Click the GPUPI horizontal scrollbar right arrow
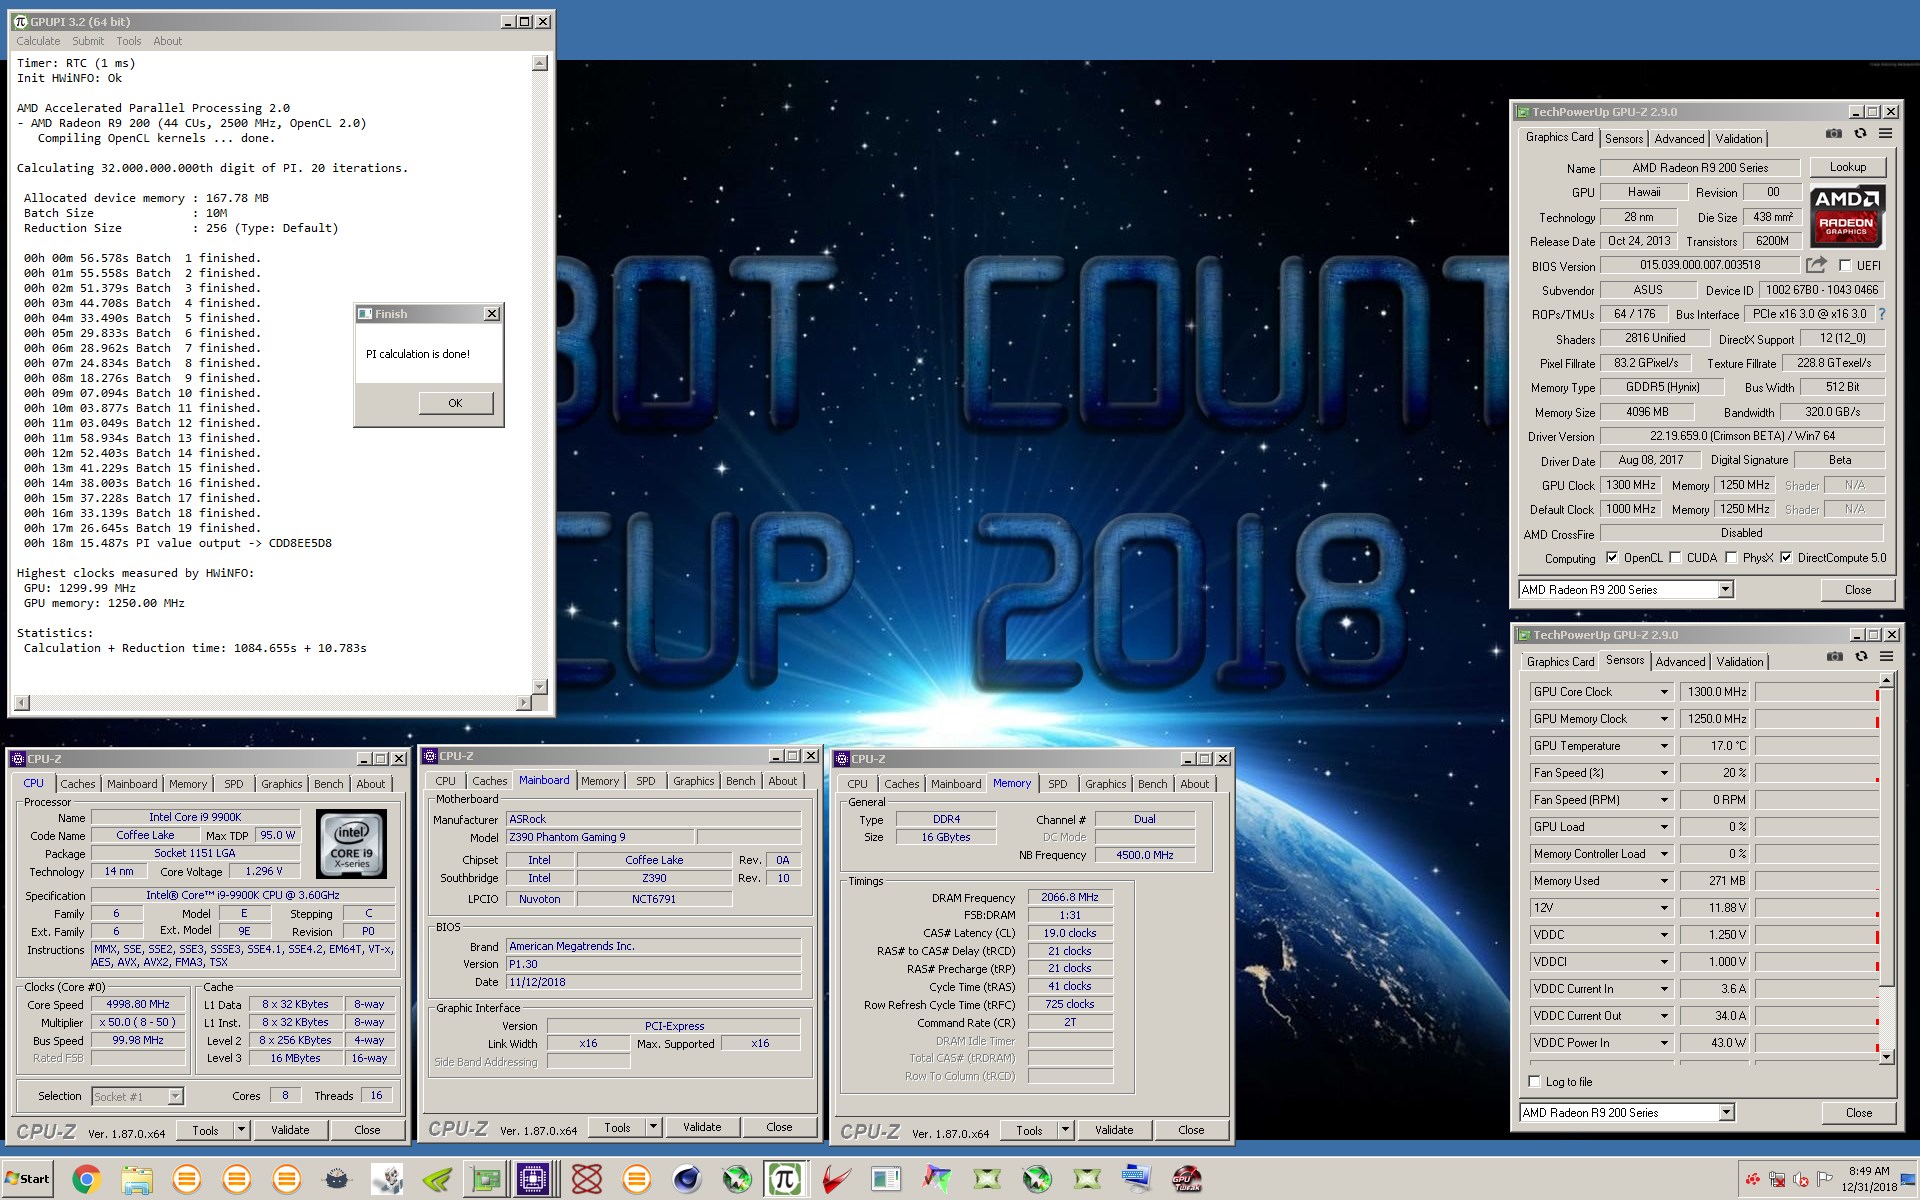Screen dimensions: 1920x1200 pos(523,703)
